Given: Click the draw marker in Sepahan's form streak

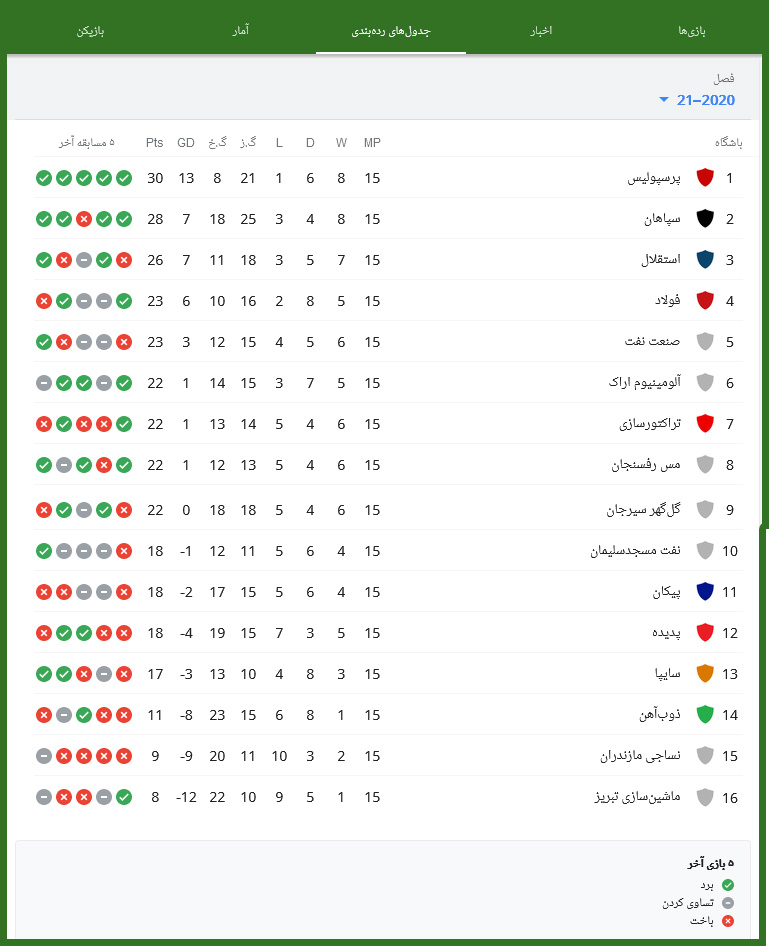Looking at the screenshot, I should click(84, 219).
